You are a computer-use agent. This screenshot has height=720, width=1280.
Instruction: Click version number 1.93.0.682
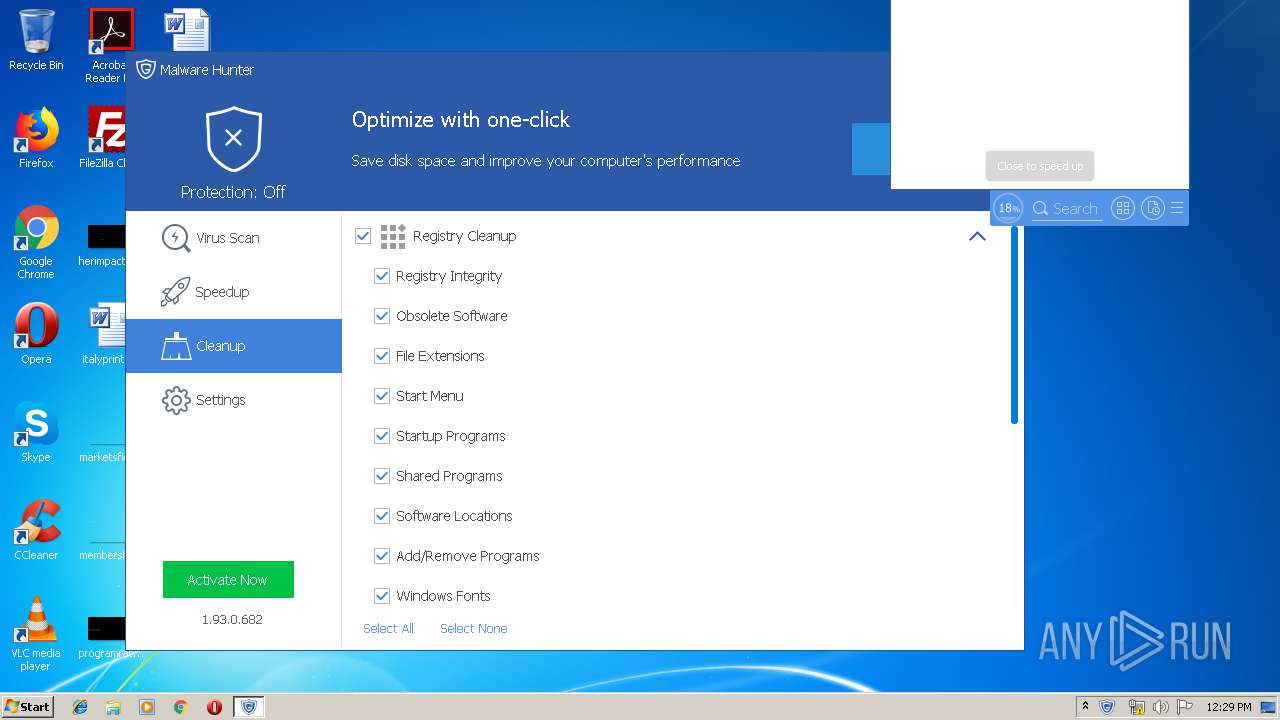pyautogui.click(x=232, y=619)
